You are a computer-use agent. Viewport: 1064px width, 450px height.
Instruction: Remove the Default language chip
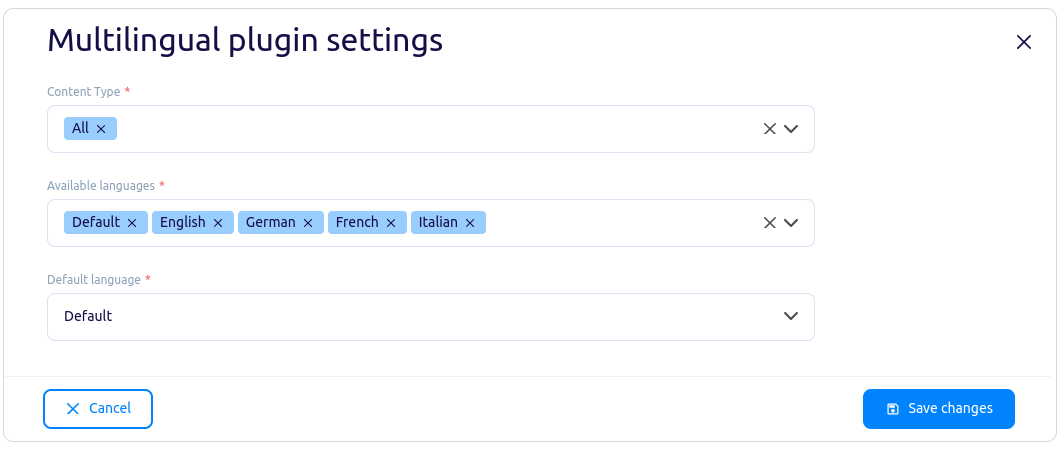pyautogui.click(x=132, y=223)
